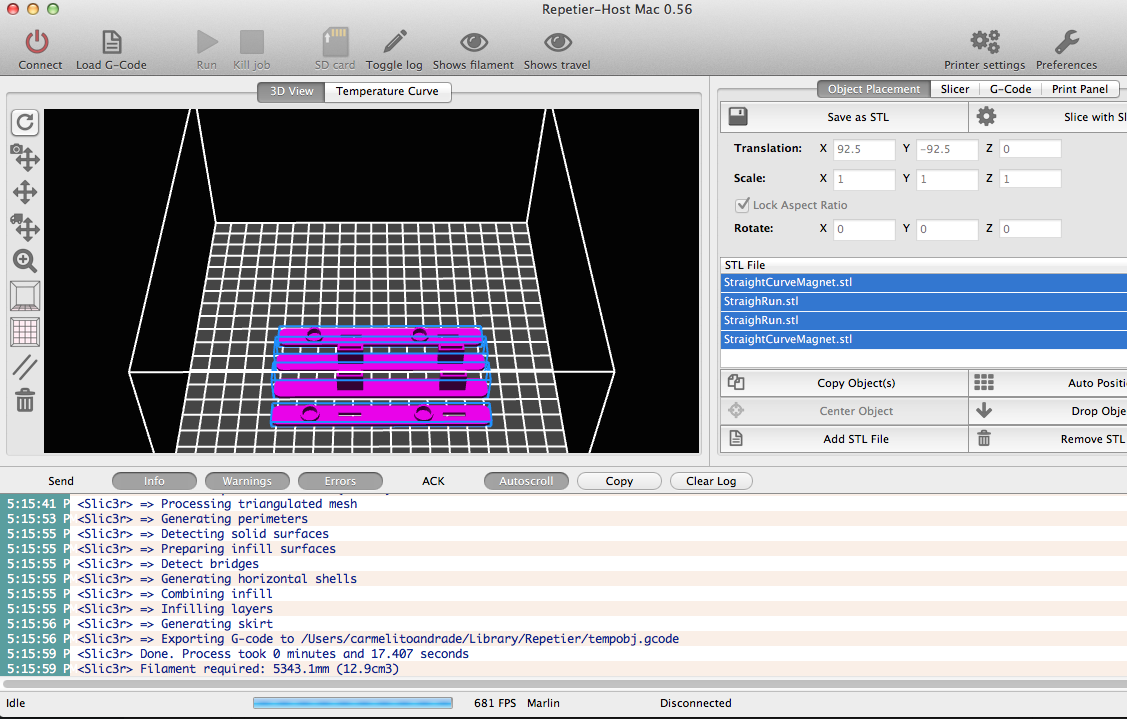Click the Kill job stop icon

(252, 42)
